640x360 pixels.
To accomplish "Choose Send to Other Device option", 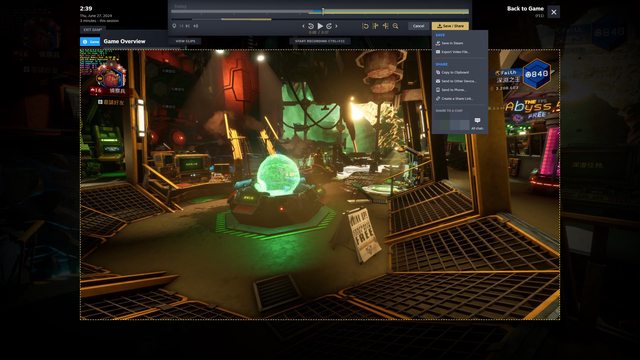I will click(456, 81).
